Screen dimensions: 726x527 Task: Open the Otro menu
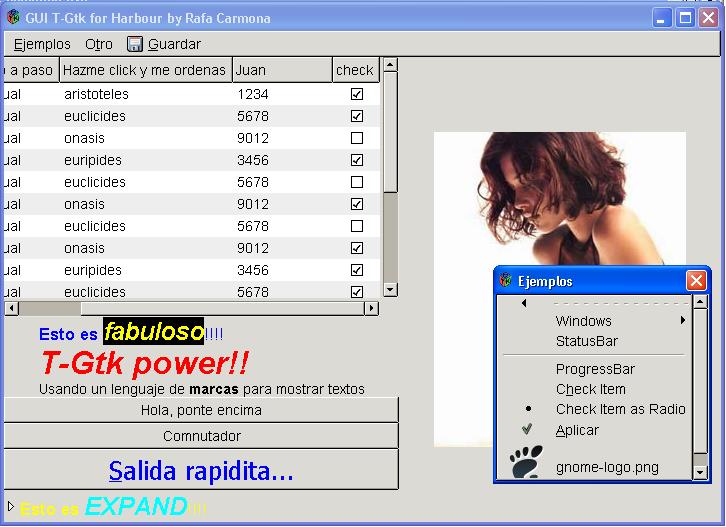tap(99, 44)
